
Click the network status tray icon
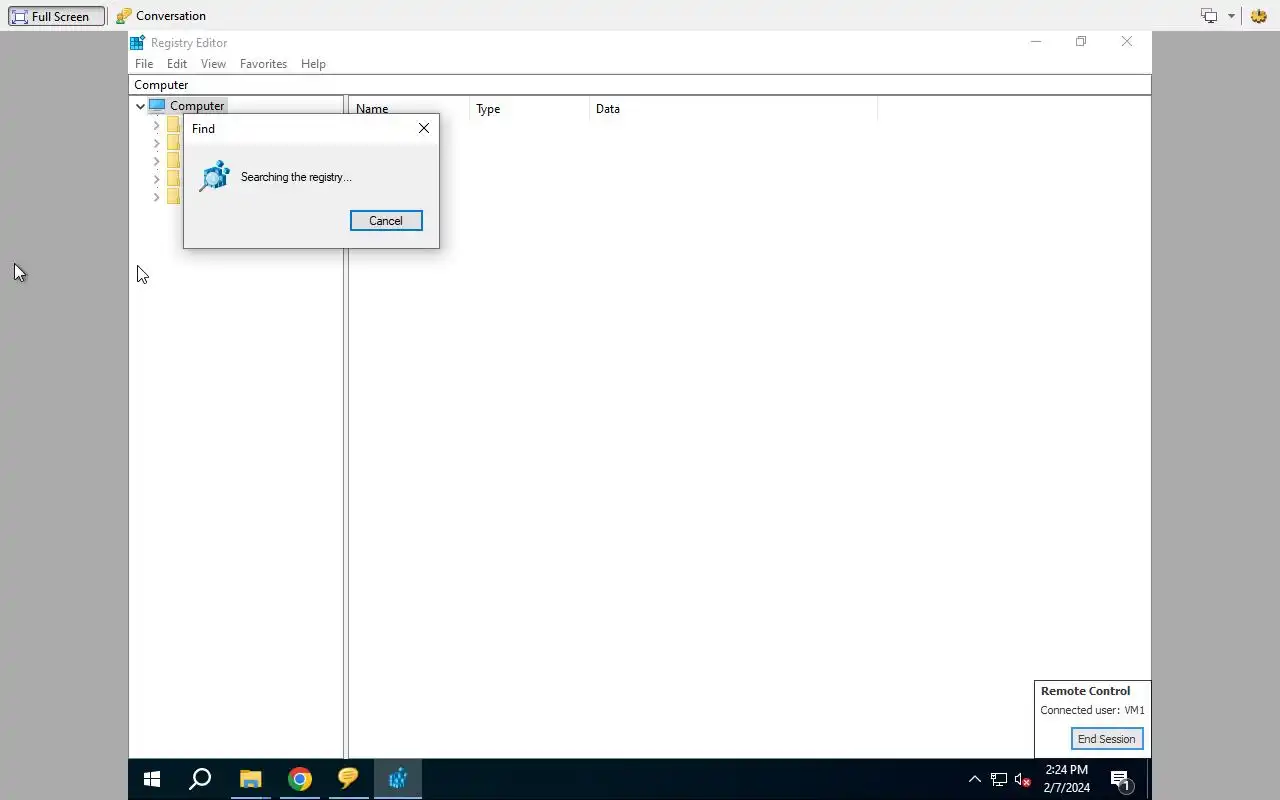999,779
